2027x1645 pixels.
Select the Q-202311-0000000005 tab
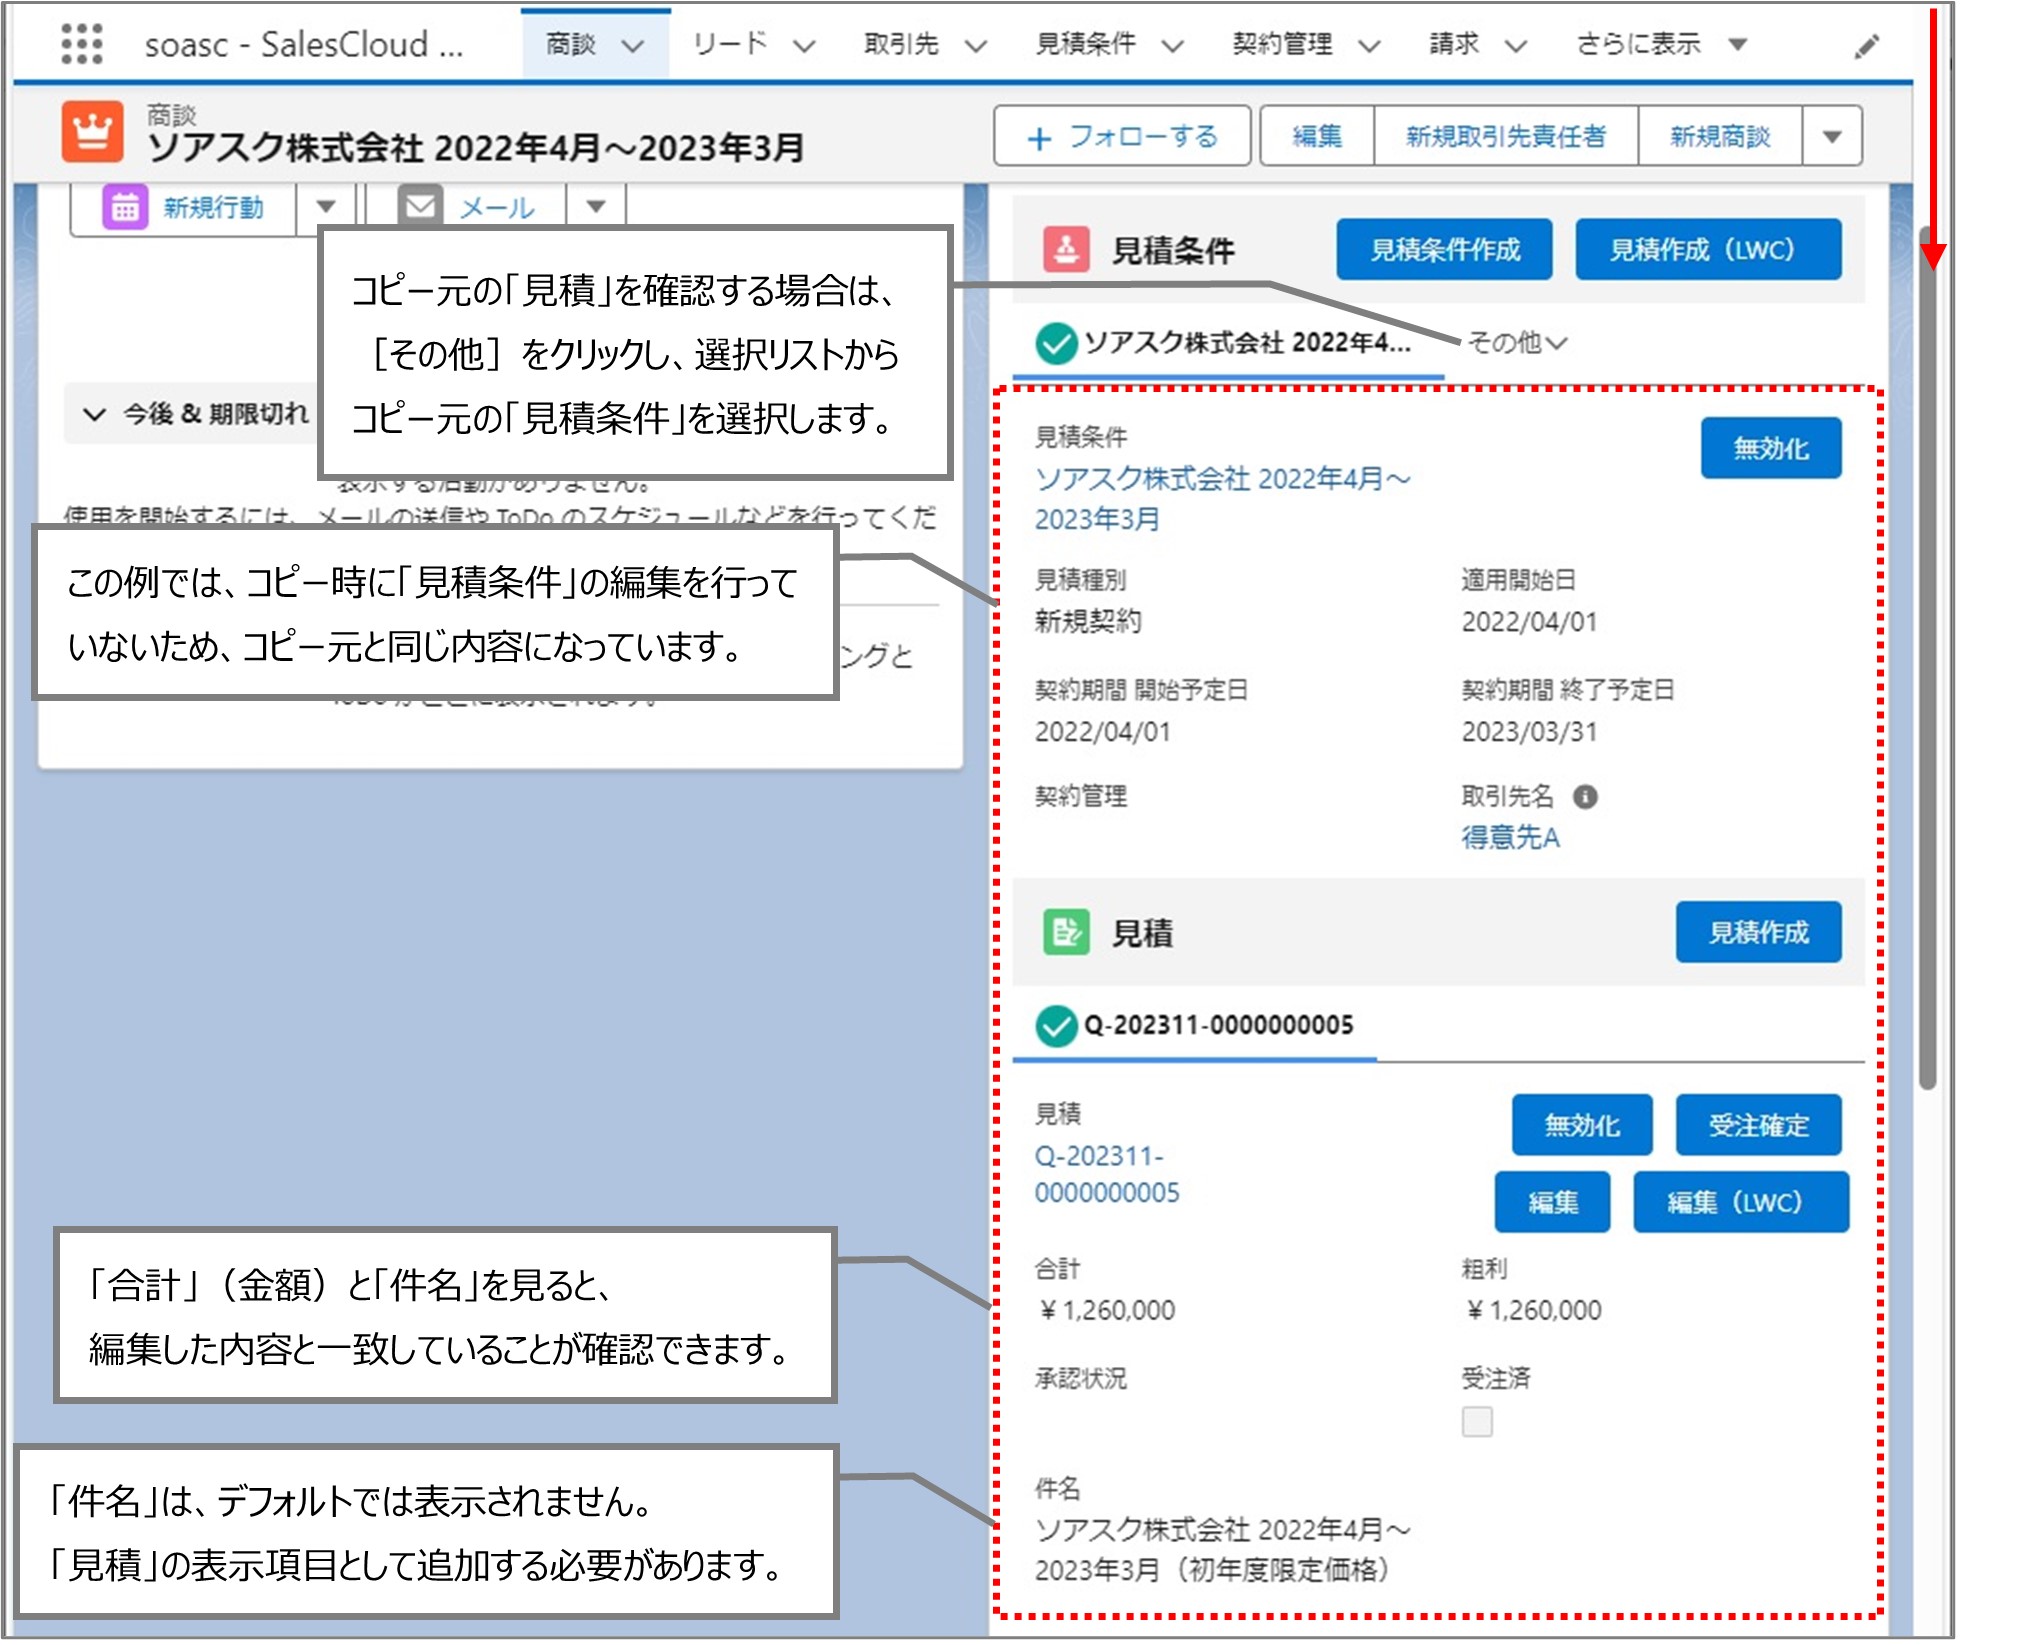[1195, 1027]
